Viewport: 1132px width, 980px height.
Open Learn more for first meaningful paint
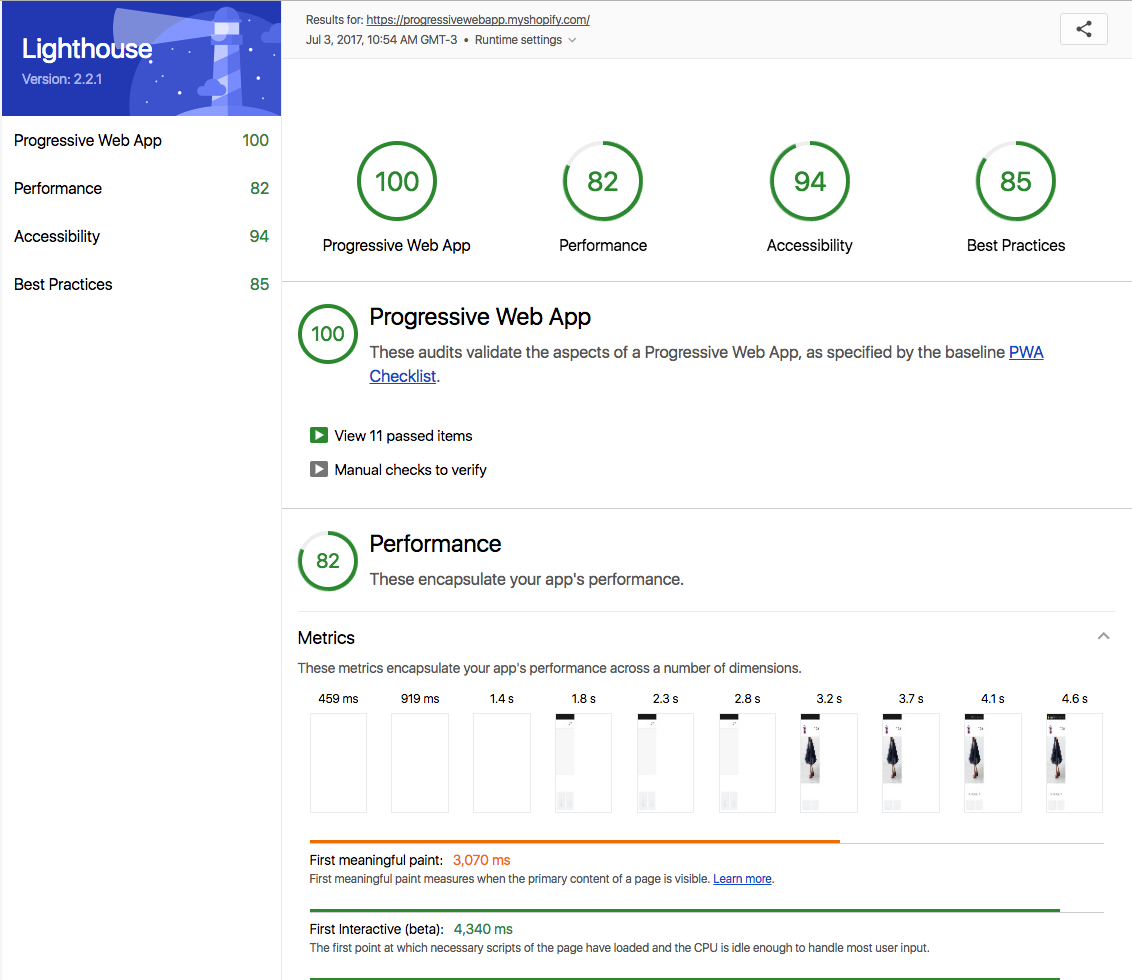[742, 879]
